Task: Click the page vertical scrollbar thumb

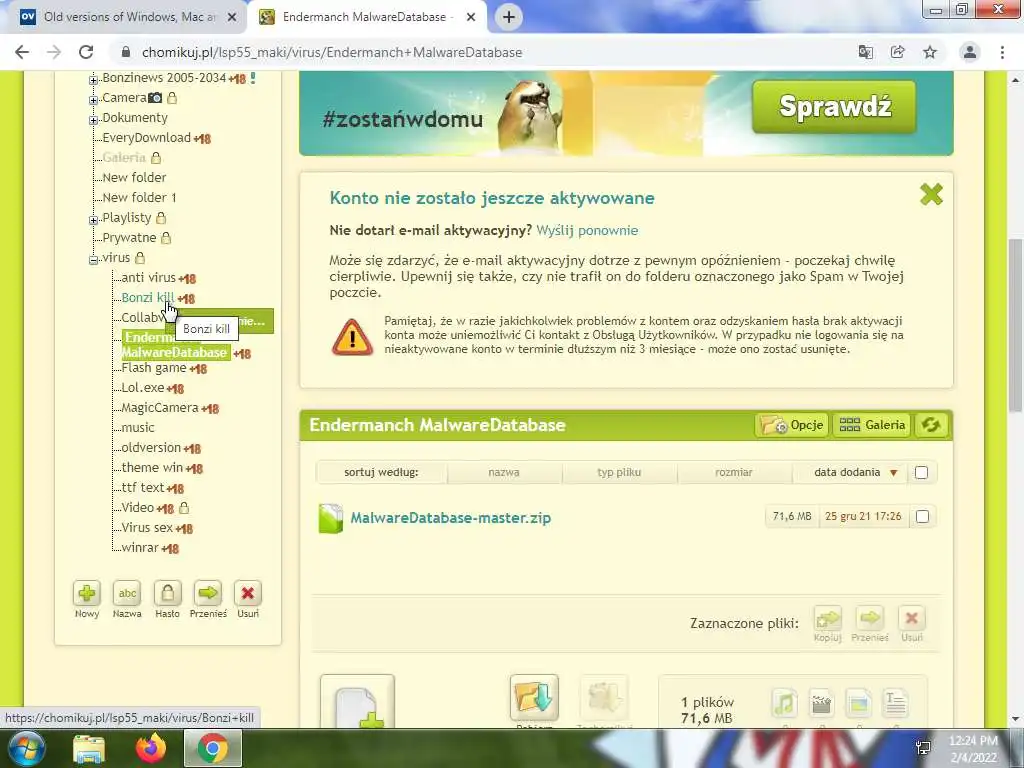Action: tap(1015, 325)
